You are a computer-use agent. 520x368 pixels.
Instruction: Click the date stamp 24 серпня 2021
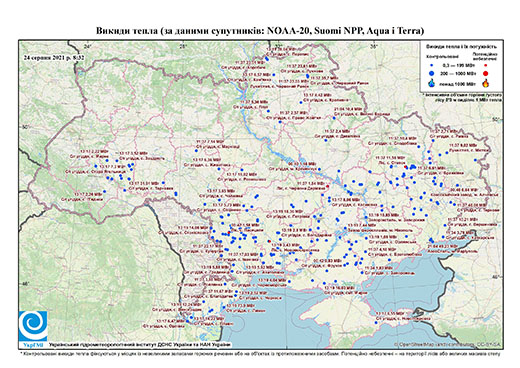click(x=54, y=57)
